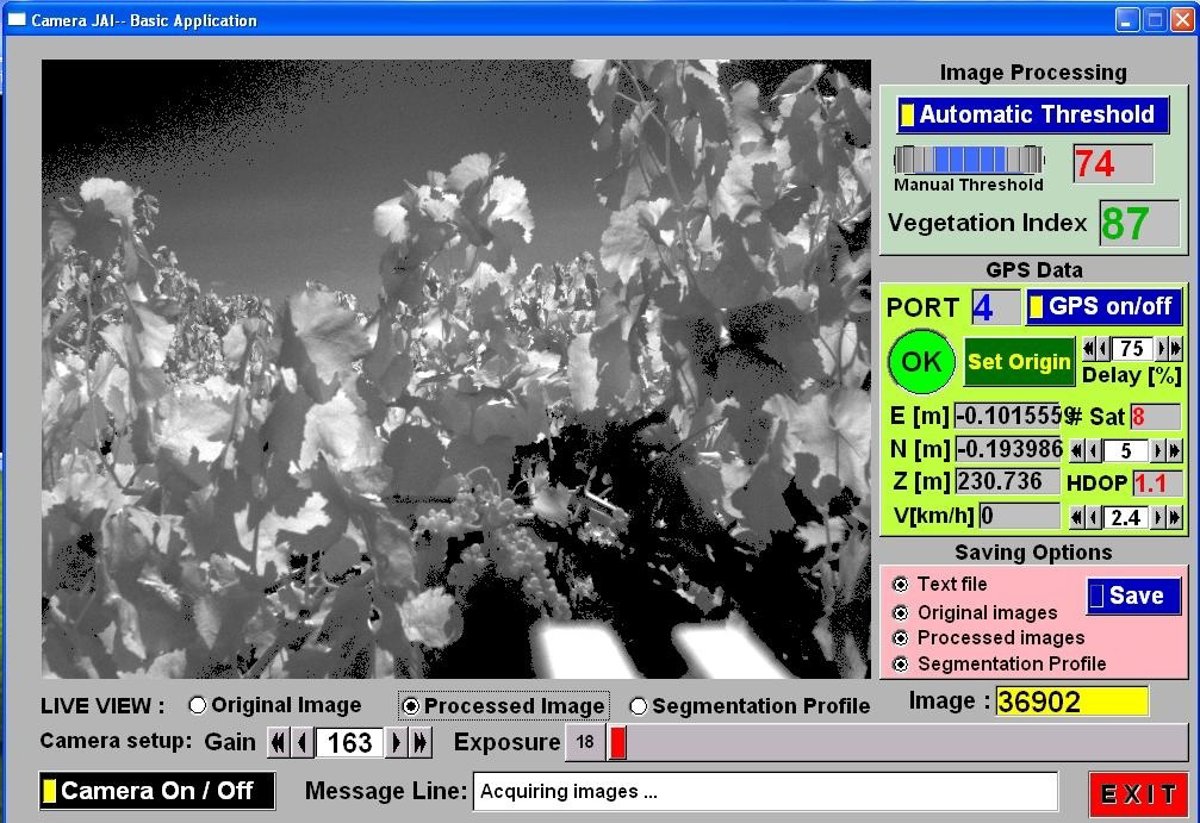1200x823 pixels.
Task: Toggle GPS on/off button
Action: tap(1104, 307)
